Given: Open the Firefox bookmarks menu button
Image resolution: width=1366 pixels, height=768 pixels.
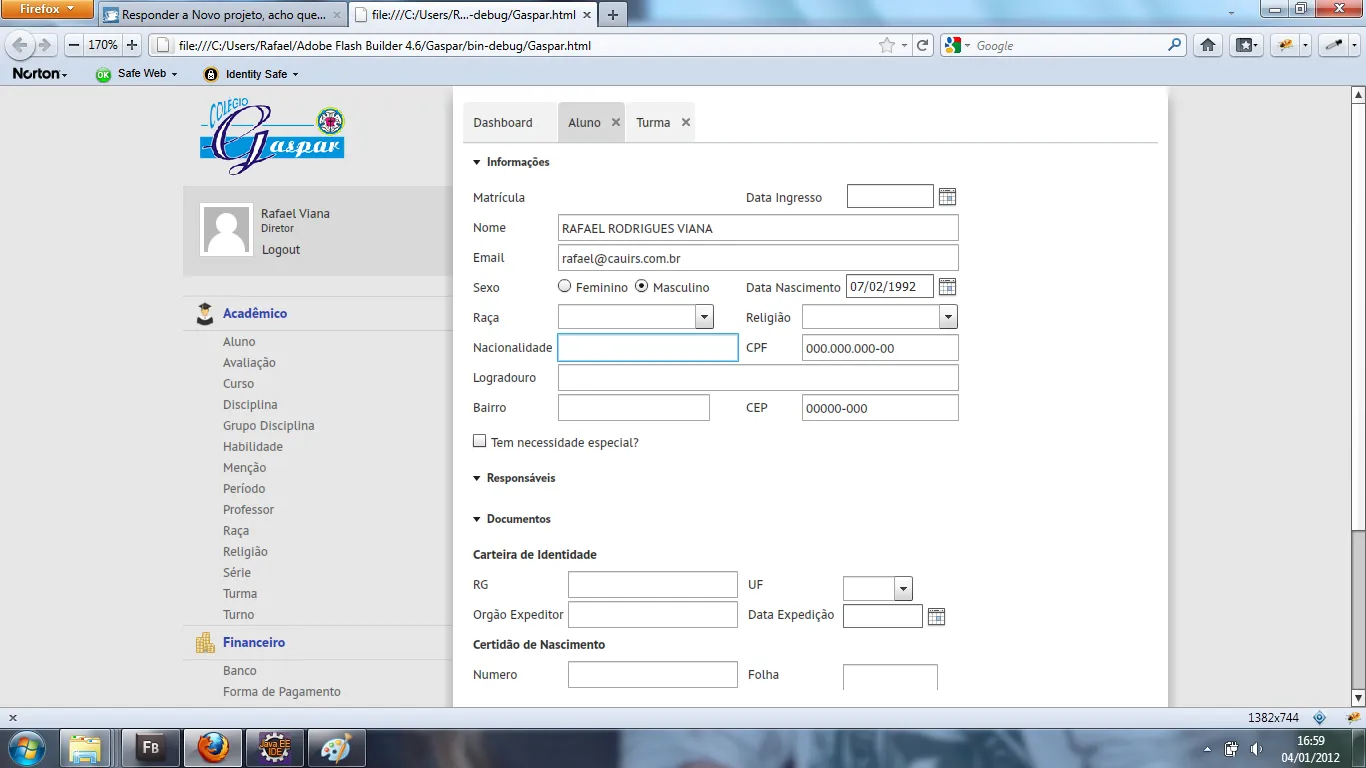Looking at the screenshot, I should click(1245, 45).
